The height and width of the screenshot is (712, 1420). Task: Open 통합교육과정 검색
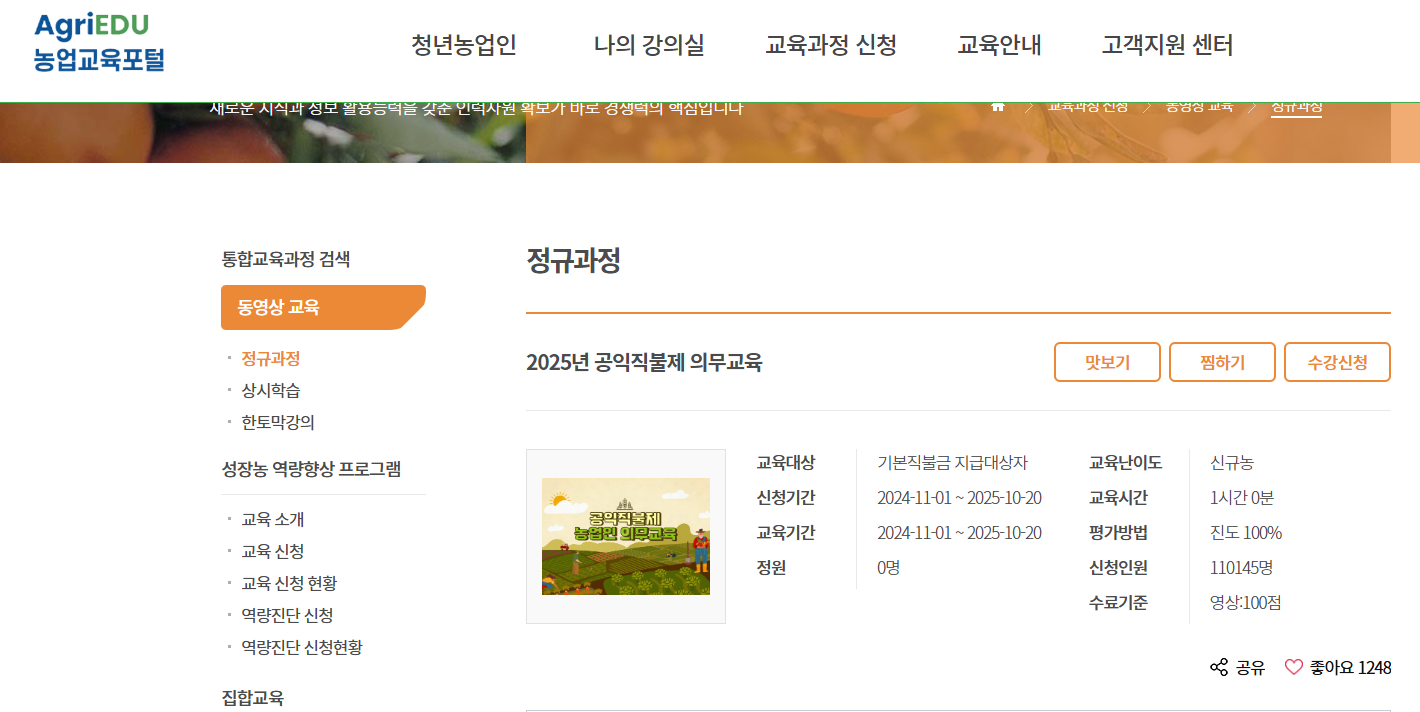point(287,258)
